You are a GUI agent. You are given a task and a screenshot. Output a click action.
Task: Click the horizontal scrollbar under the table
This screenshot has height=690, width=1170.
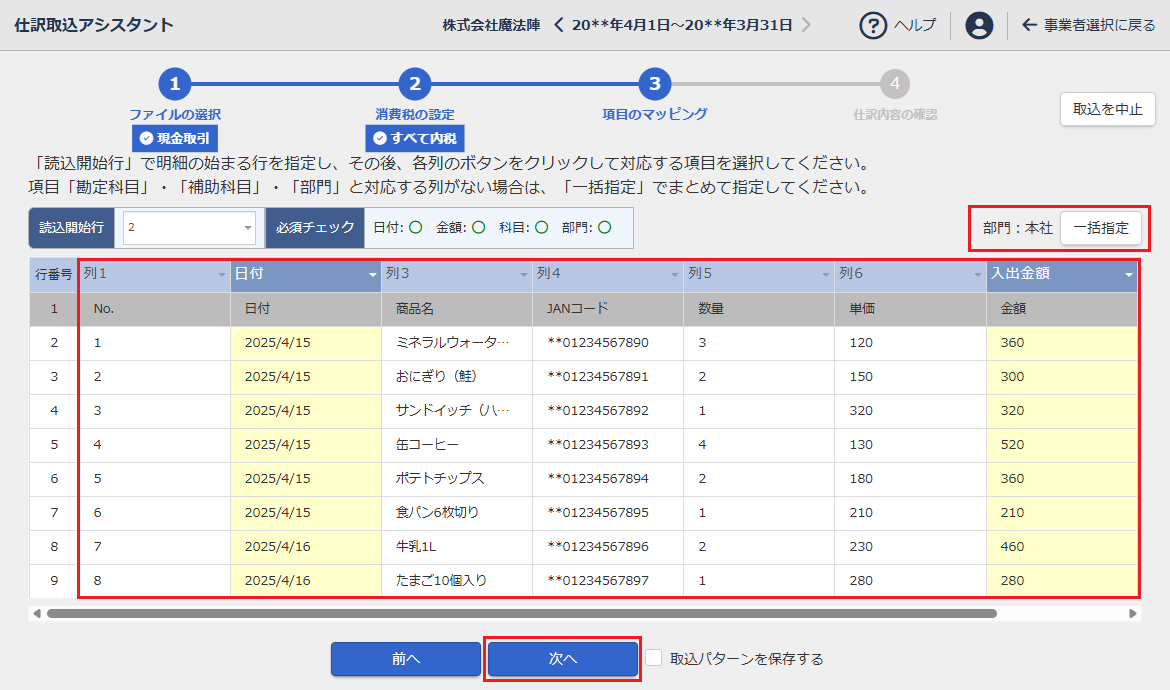pyautogui.click(x=520, y=613)
